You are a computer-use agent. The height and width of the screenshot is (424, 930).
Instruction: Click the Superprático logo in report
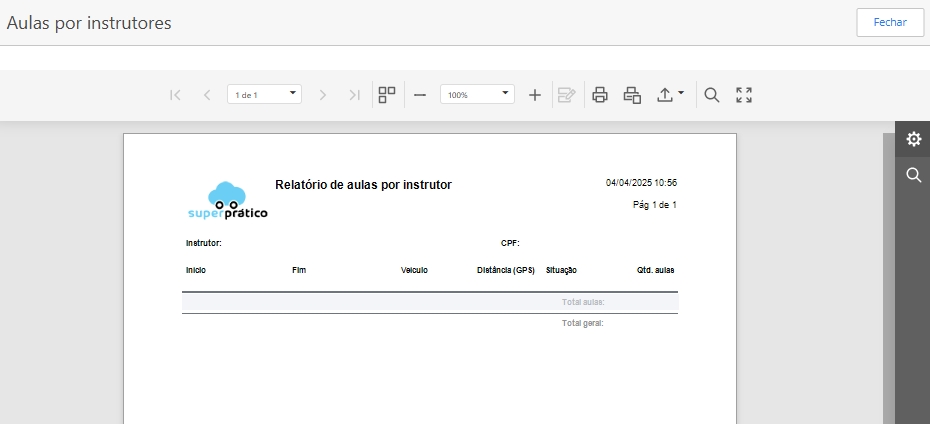[228, 201]
